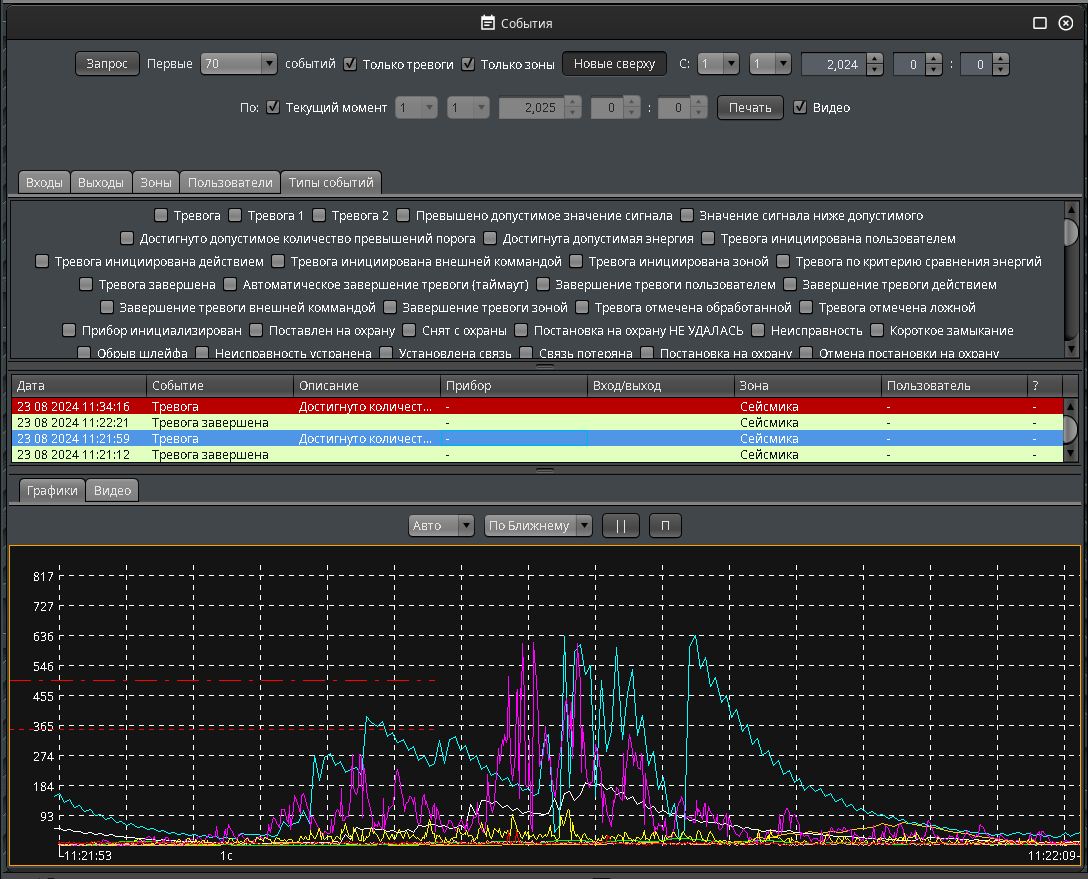Click down arrow on start year 2,024 spinner
The height and width of the screenshot is (879, 1088).
tap(875, 70)
